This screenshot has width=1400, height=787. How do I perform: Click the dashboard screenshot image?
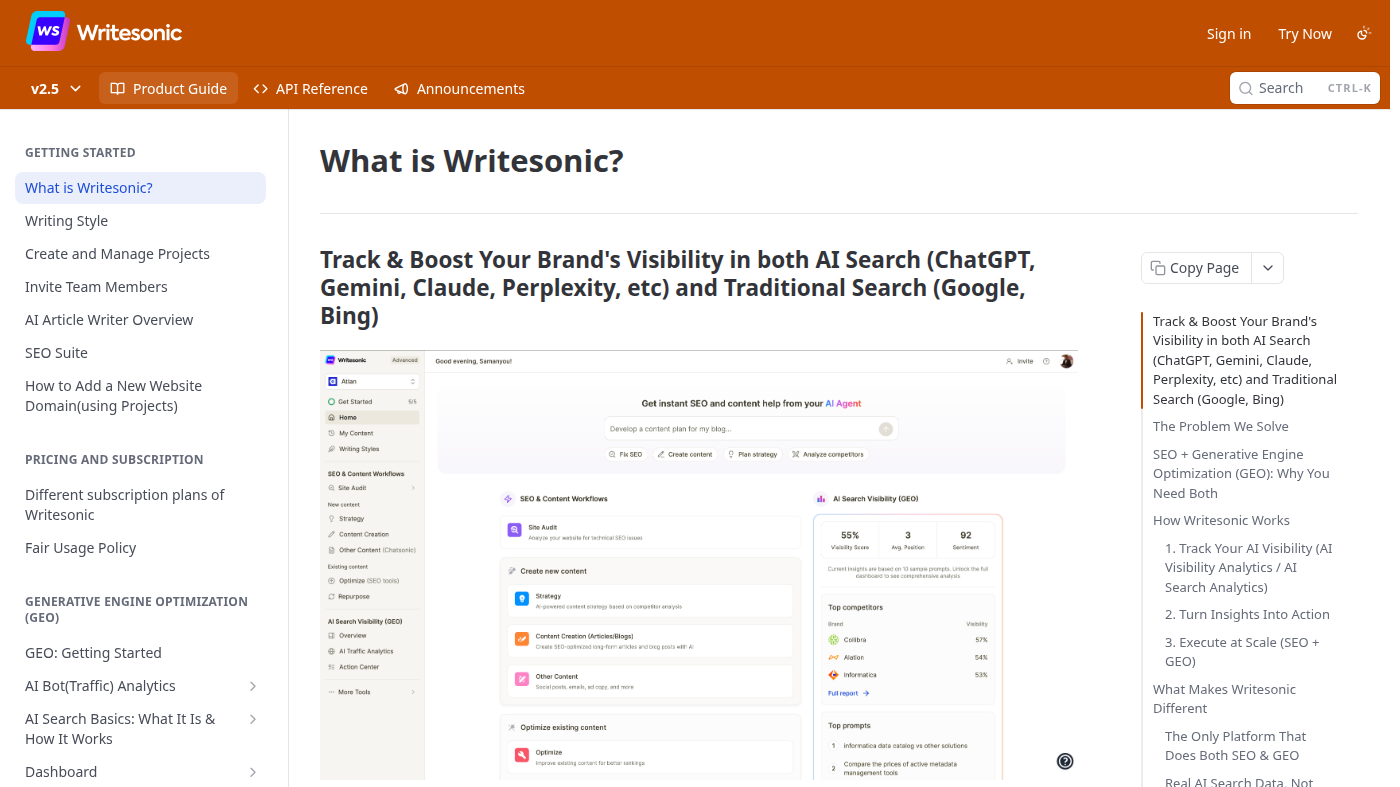pos(698,565)
